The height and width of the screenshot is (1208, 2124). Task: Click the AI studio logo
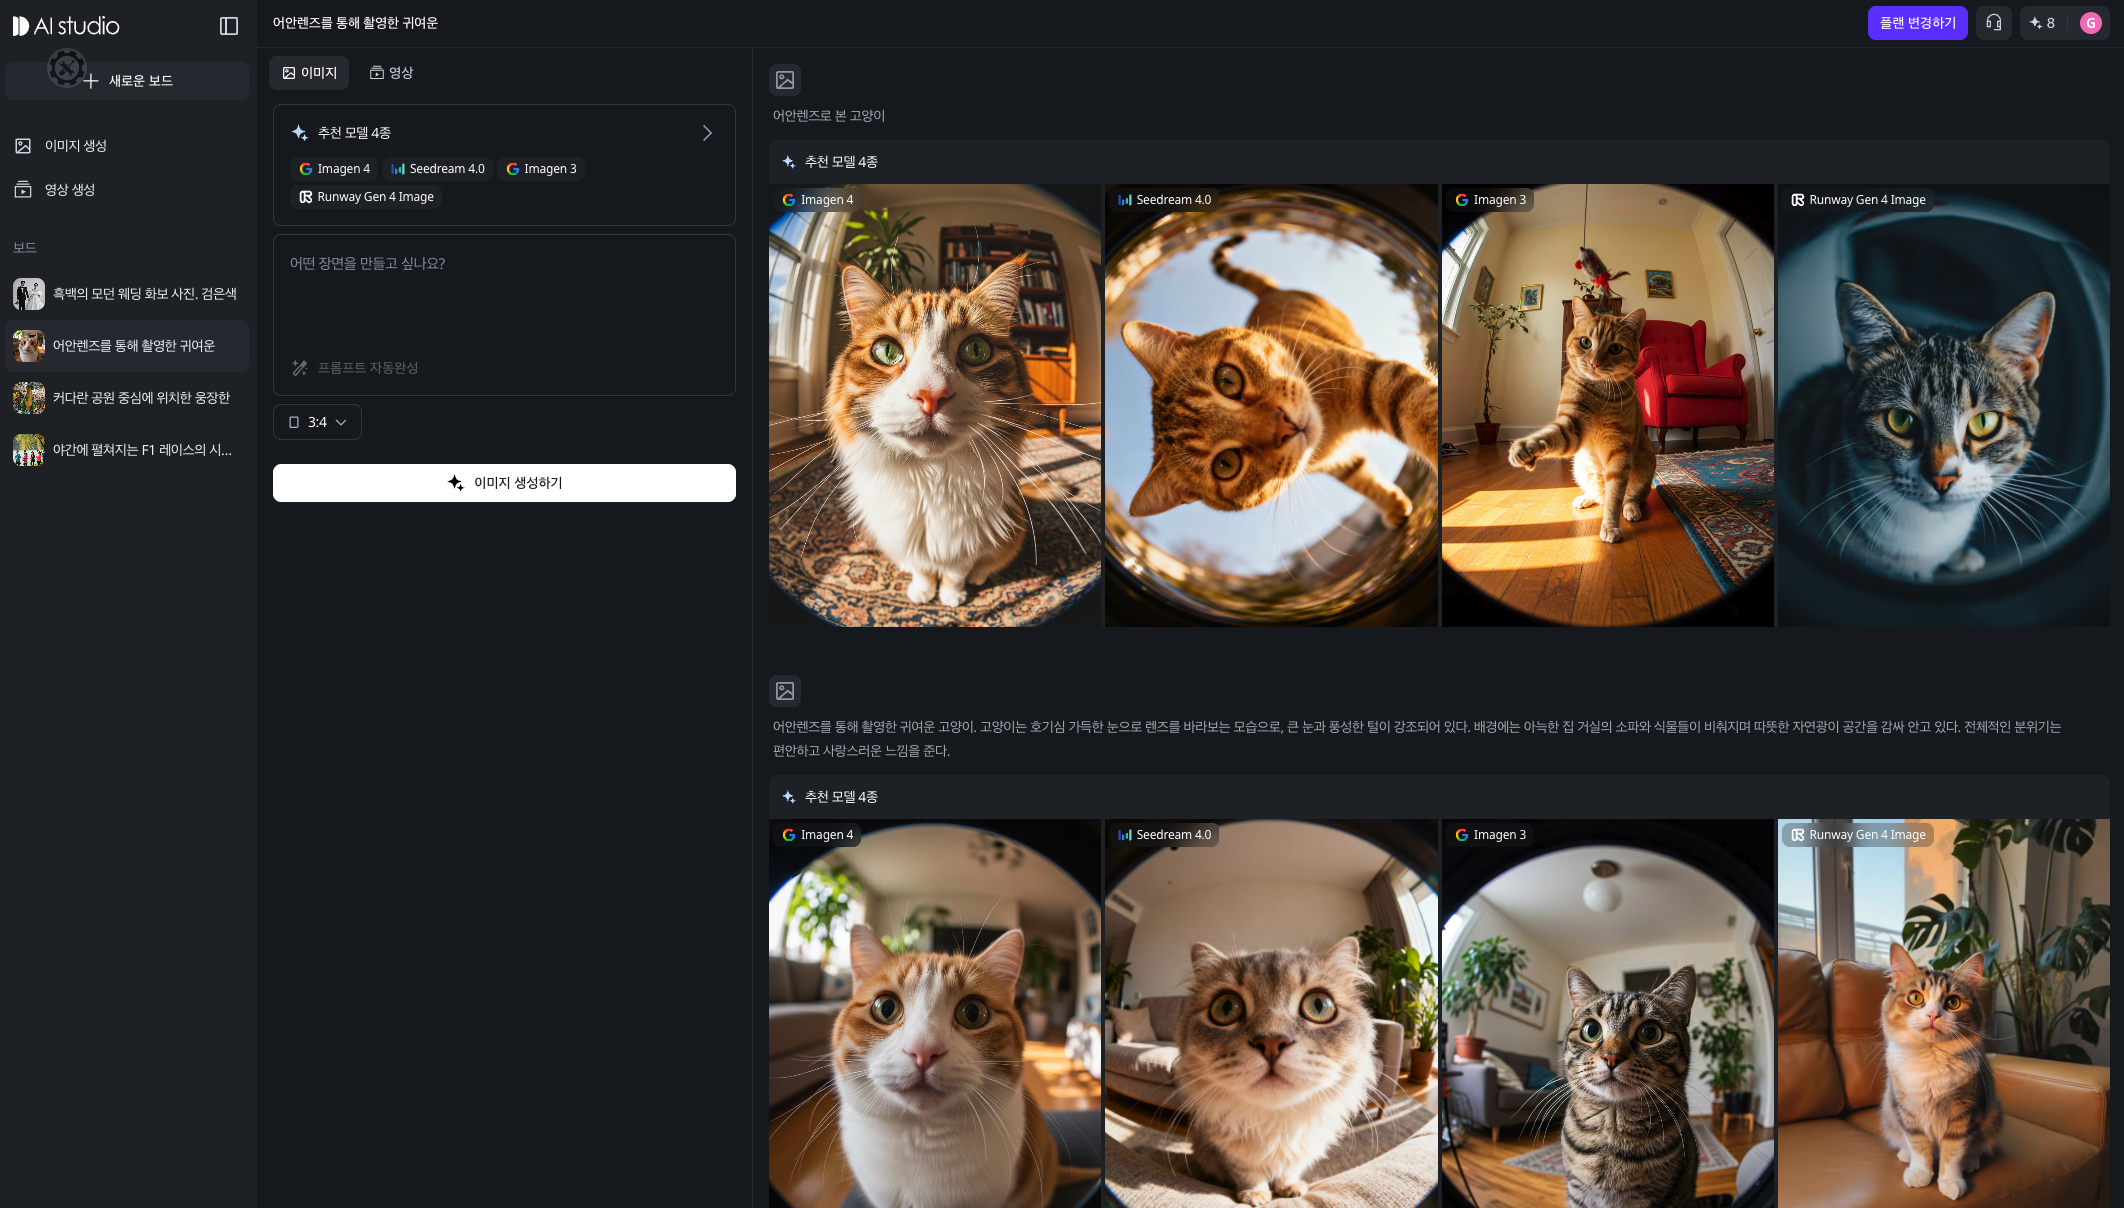click(66, 26)
